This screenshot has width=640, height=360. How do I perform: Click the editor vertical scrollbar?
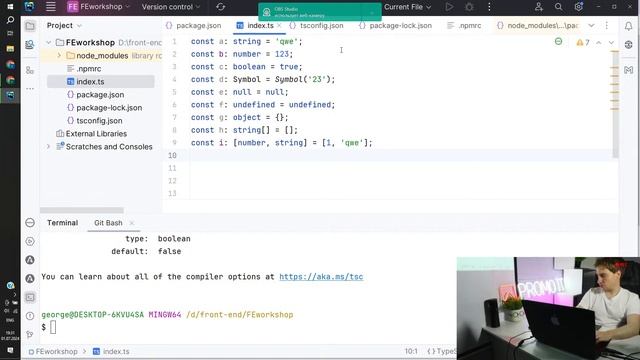point(615,104)
